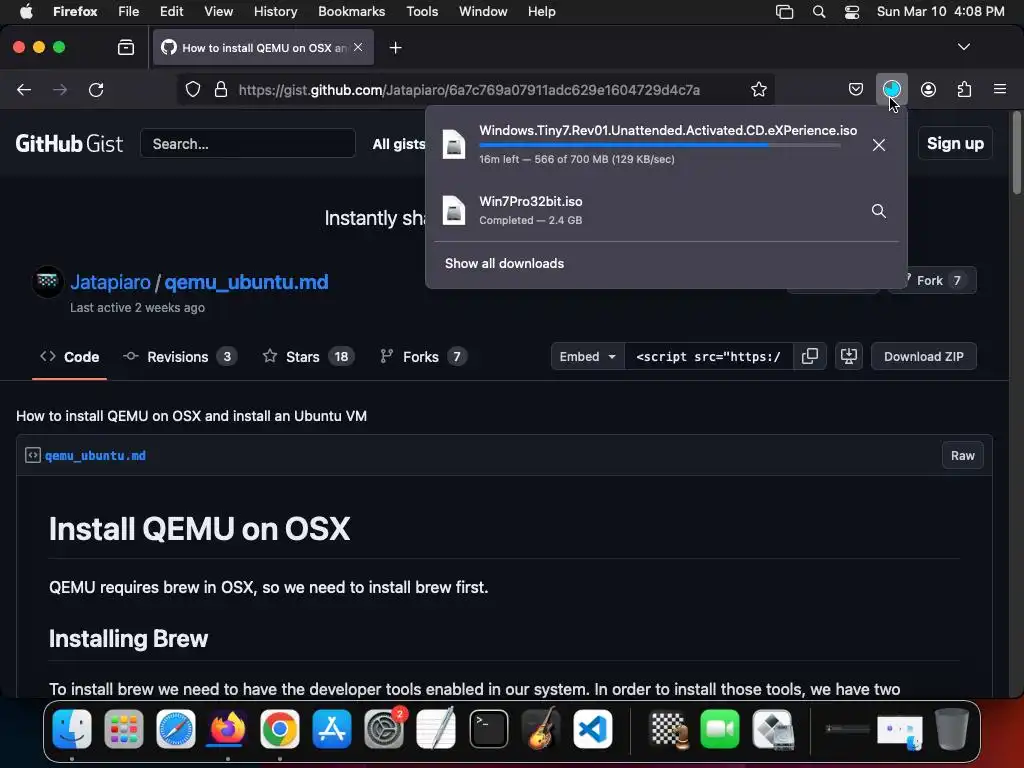Open FaceTime from the Dock
1024x768 pixels.
[x=720, y=729]
